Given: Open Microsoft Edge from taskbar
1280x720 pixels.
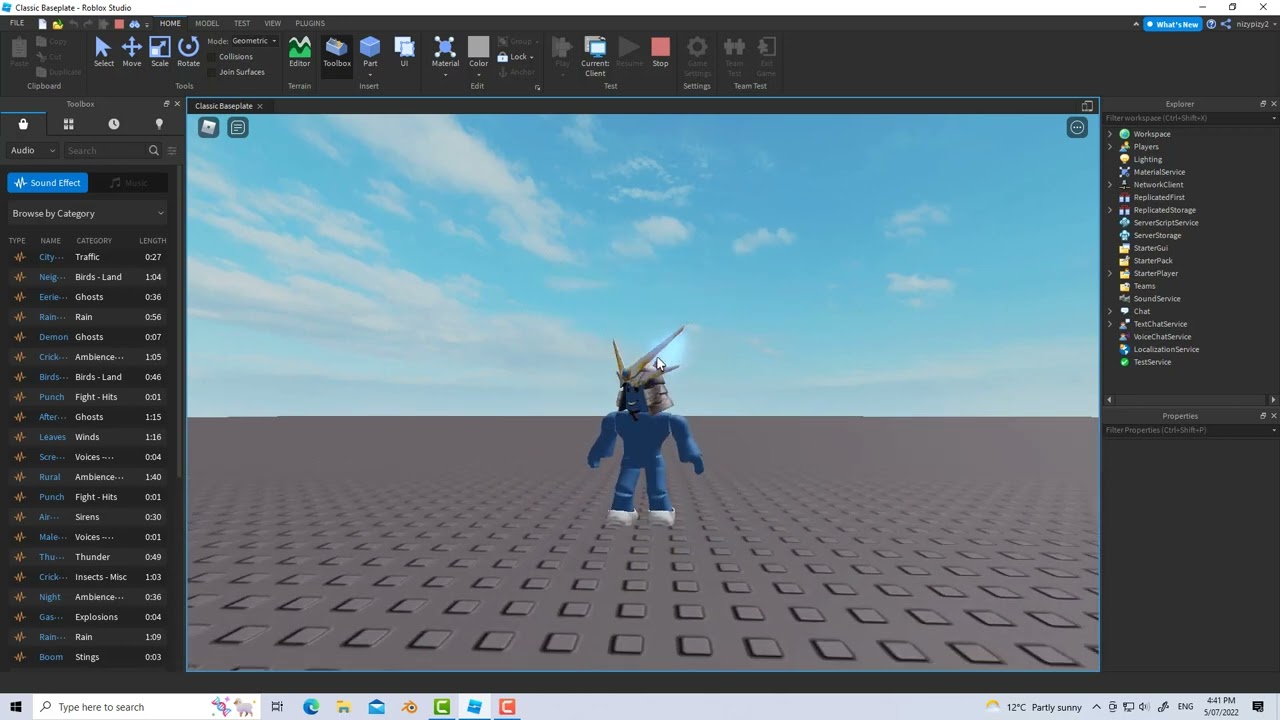Looking at the screenshot, I should [x=311, y=707].
